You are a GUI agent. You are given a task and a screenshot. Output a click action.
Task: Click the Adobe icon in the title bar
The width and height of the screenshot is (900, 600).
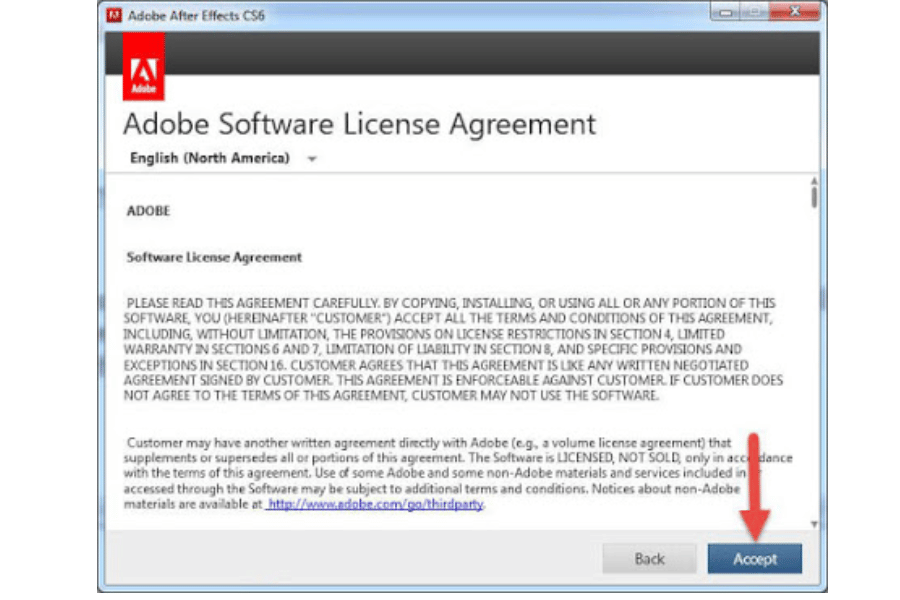tap(114, 16)
